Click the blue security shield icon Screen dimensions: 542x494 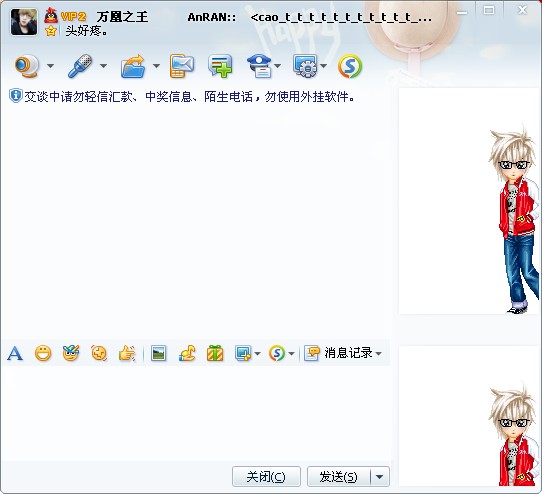[16, 96]
